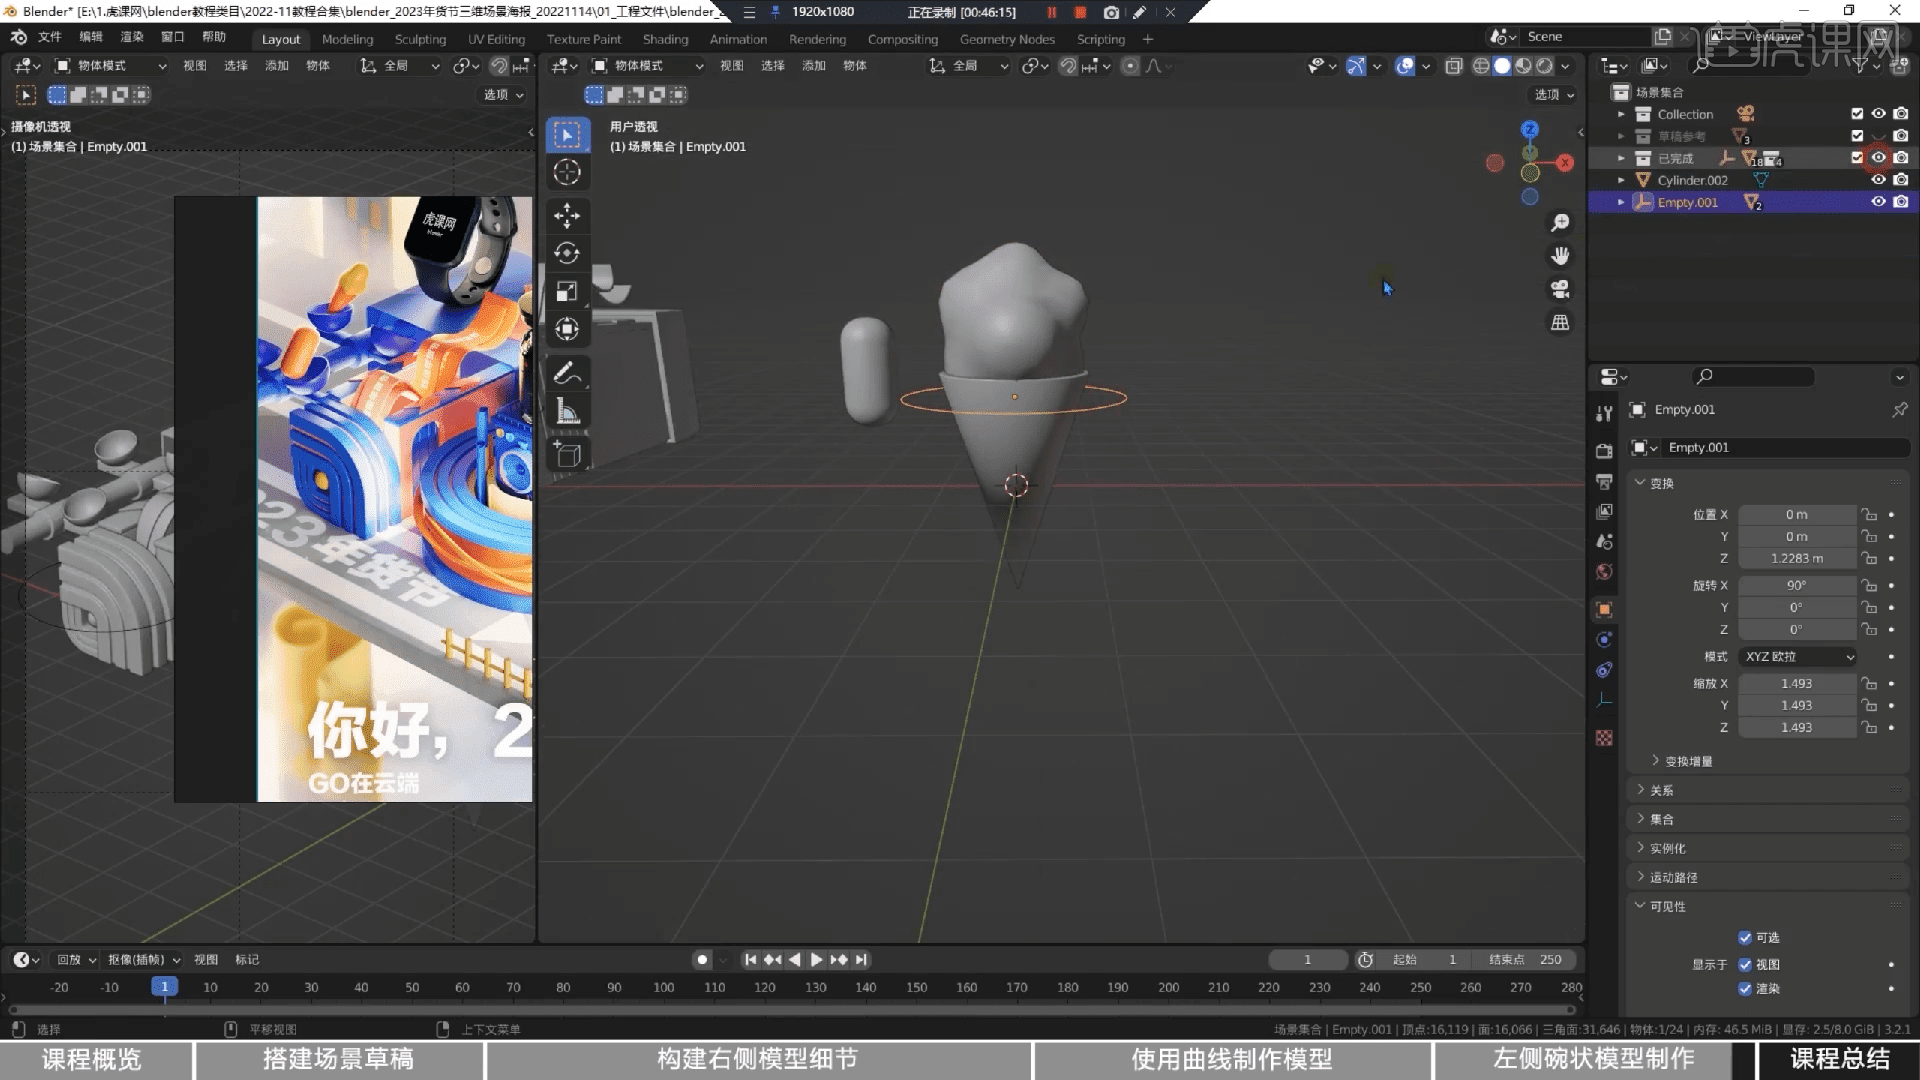Image resolution: width=1920 pixels, height=1080 pixels.
Task: Hide Cylinder.002 with its eye icon
Action: click(x=1878, y=180)
